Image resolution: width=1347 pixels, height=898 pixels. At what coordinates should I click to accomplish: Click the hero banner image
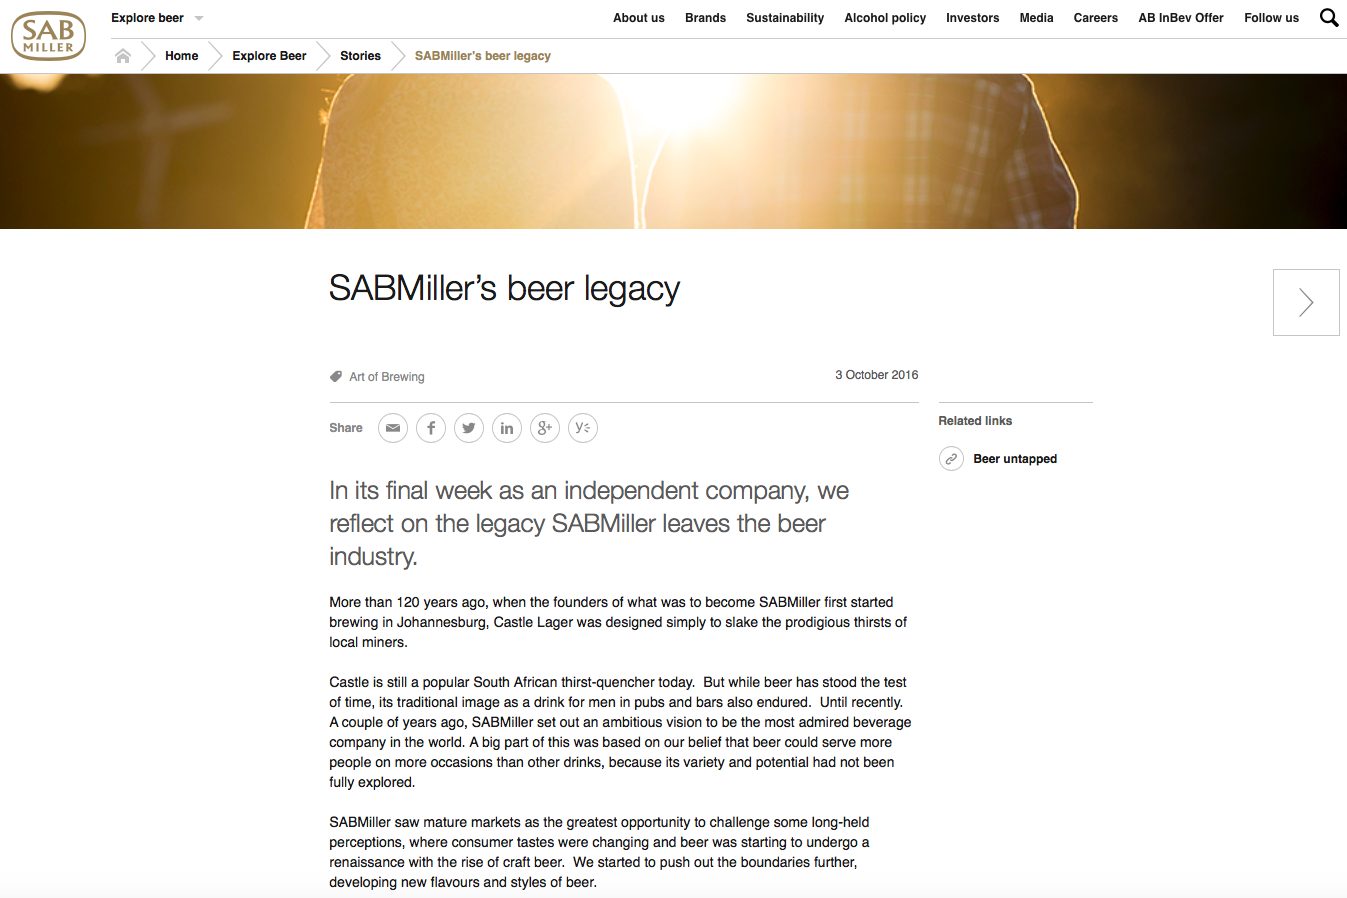(673, 151)
